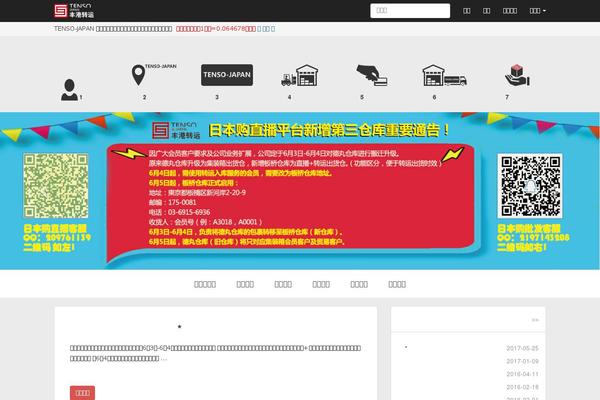Click the TENSO-JAPAN notice text below the header
The width and height of the screenshot is (600, 400).
pos(113,29)
